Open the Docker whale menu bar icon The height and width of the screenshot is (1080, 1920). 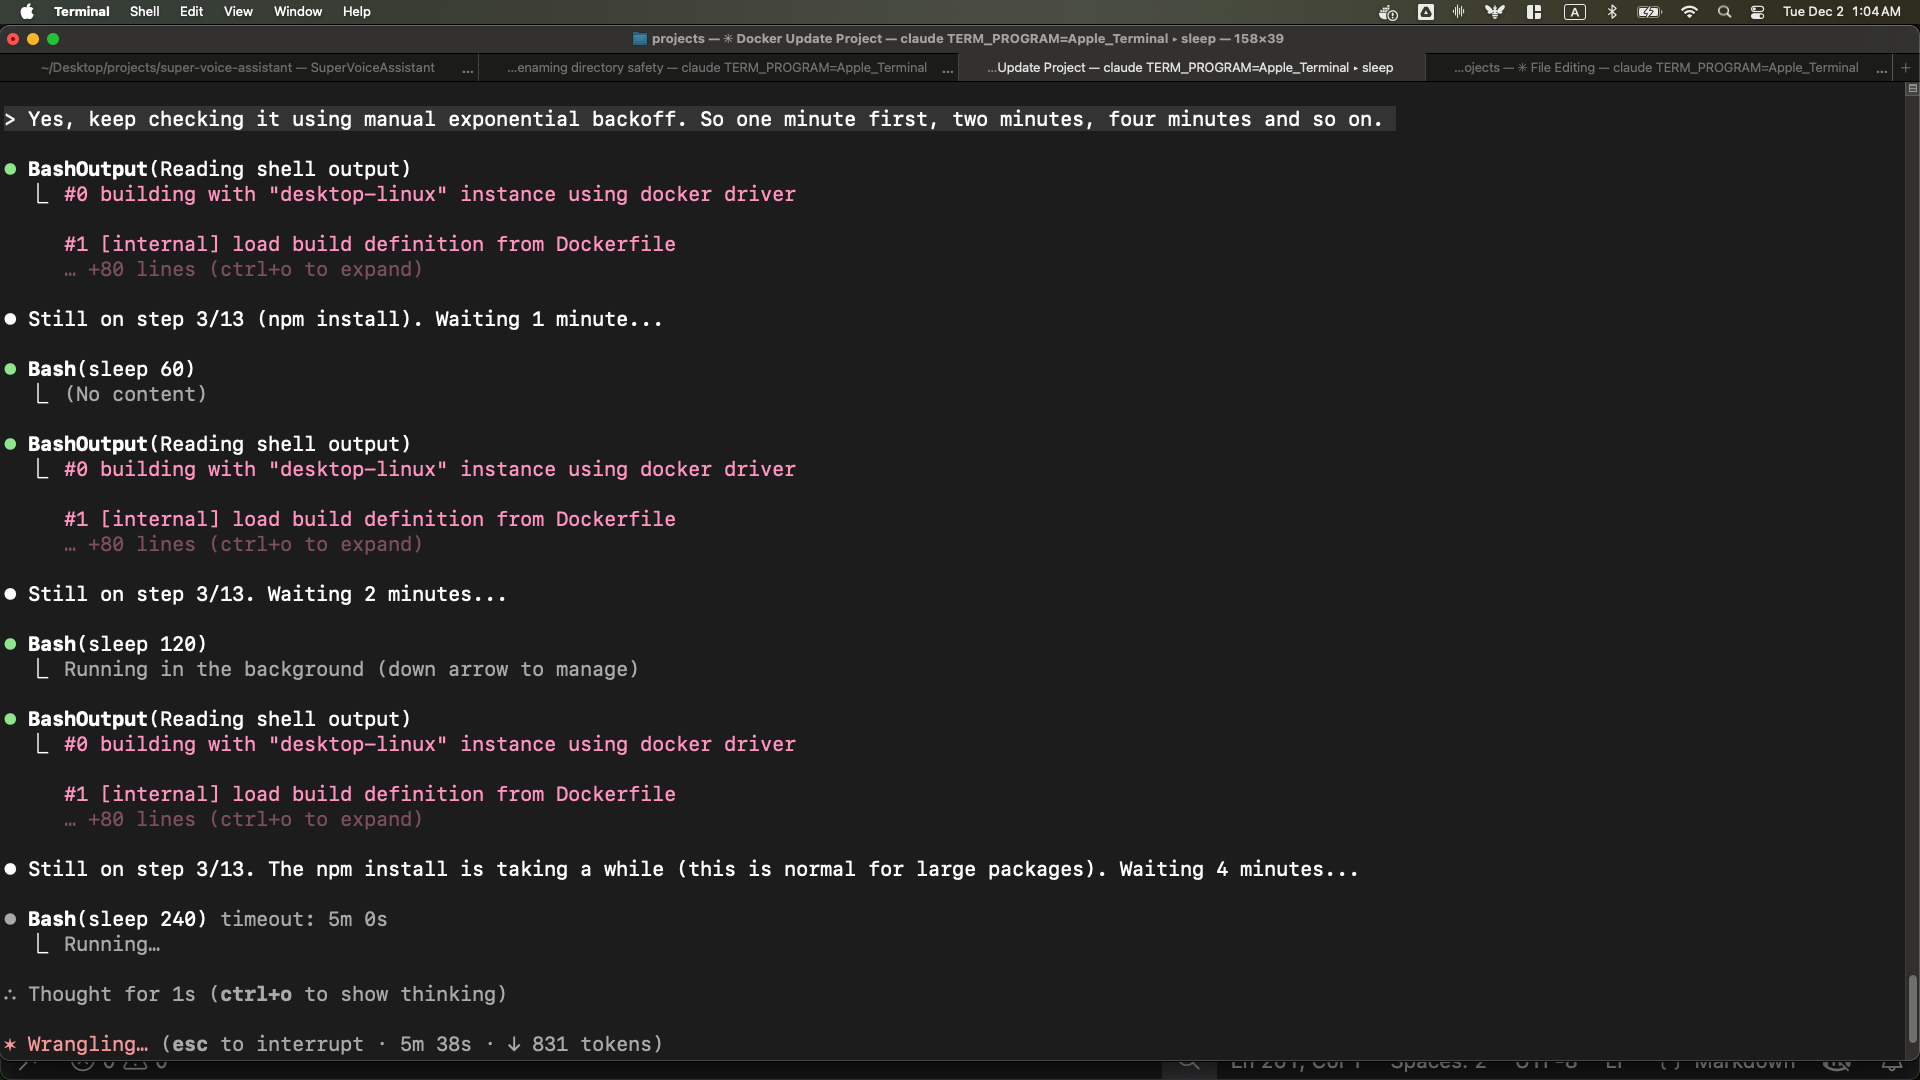(1389, 12)
